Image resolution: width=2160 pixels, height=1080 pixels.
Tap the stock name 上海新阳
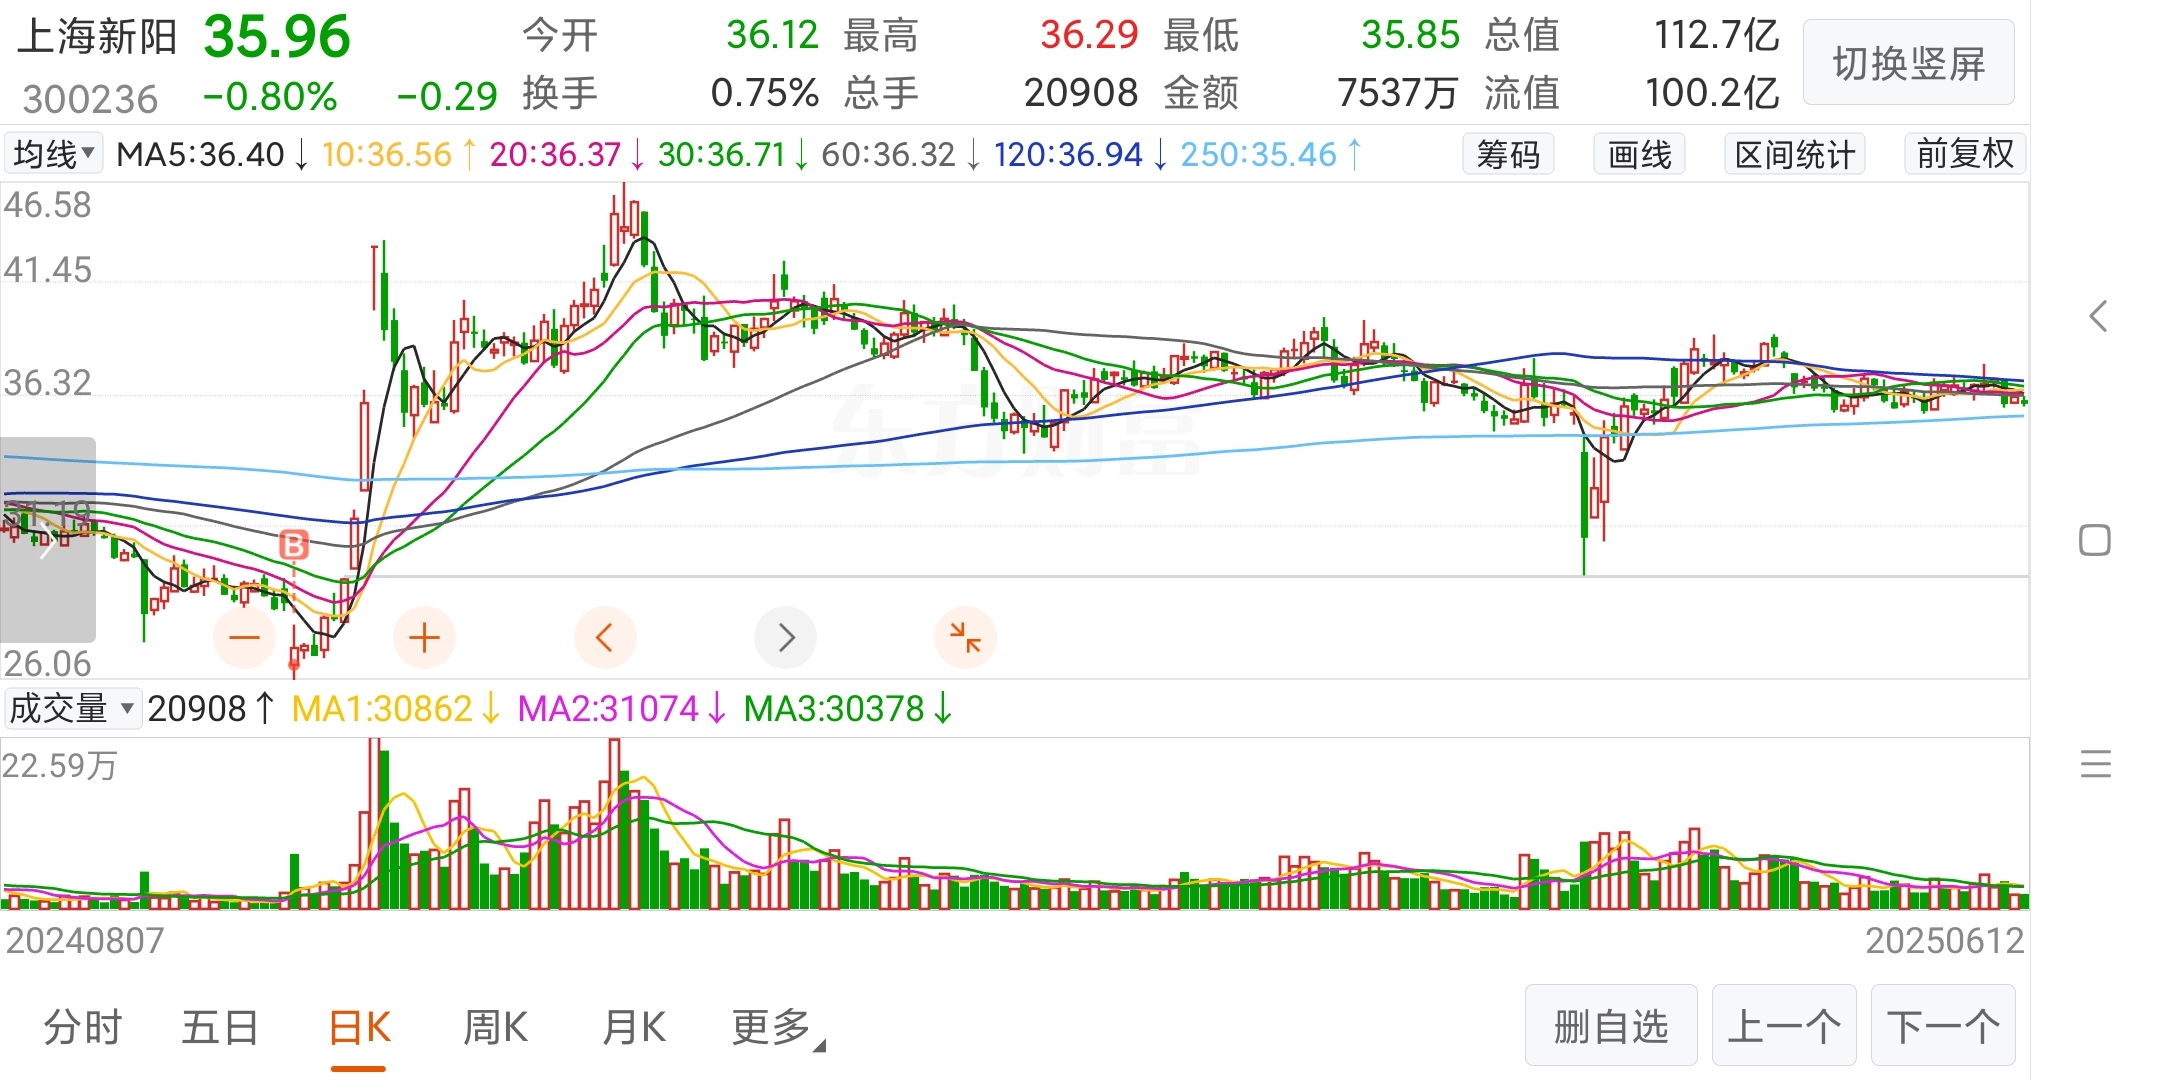(x=97, y=37)
